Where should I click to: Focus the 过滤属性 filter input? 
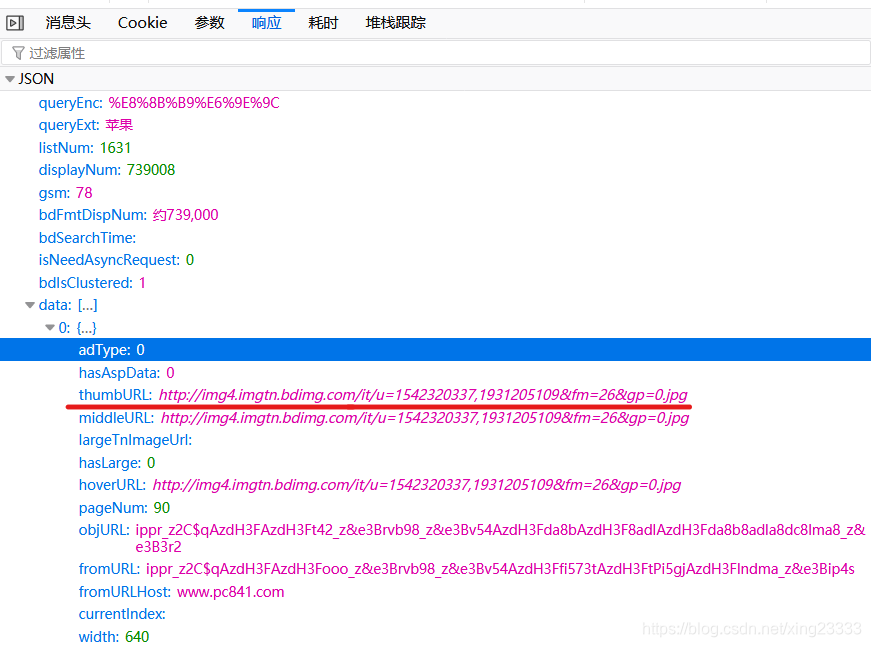[x=436, y=53]
